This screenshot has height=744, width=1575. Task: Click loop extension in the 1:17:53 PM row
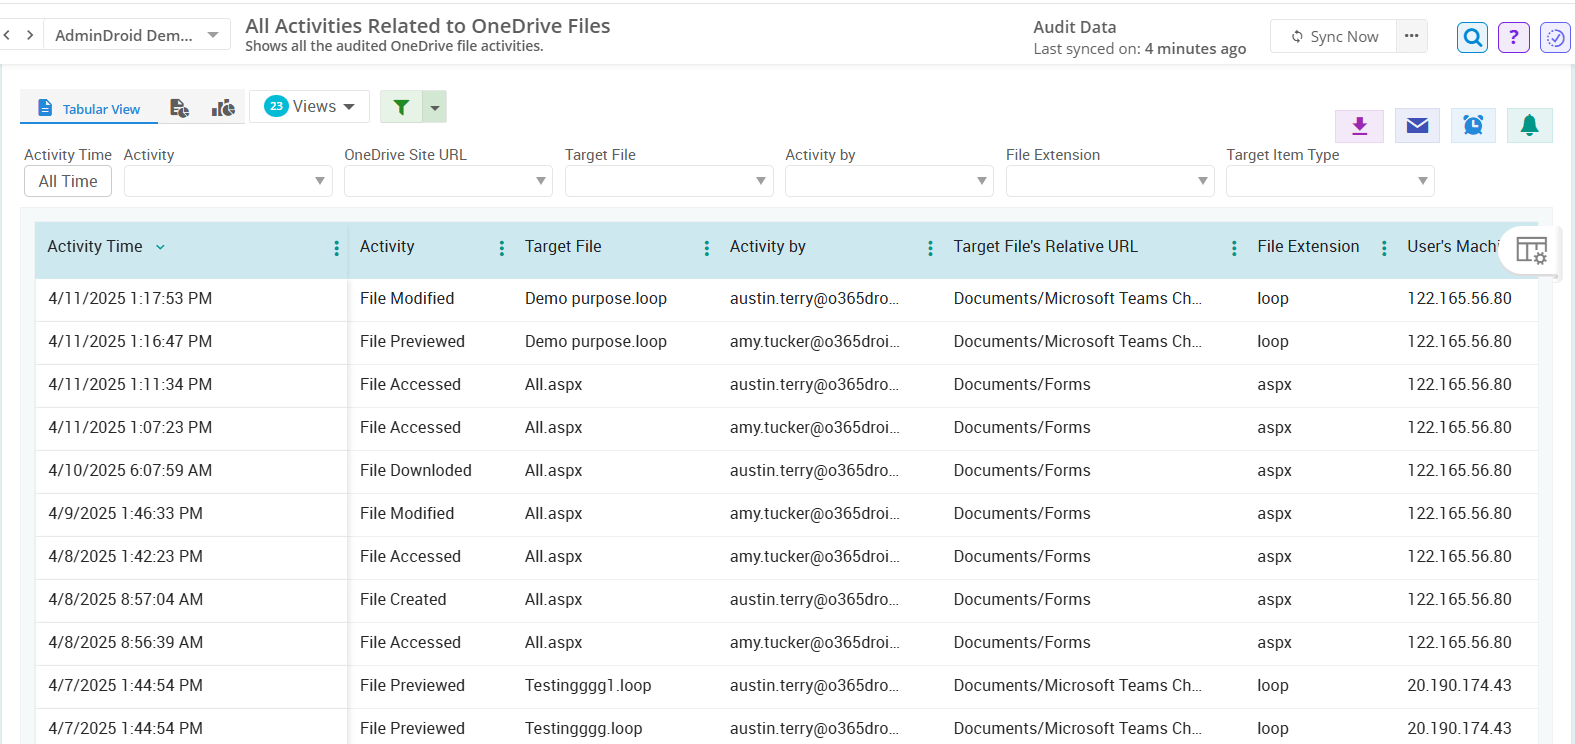(1273, 299)
